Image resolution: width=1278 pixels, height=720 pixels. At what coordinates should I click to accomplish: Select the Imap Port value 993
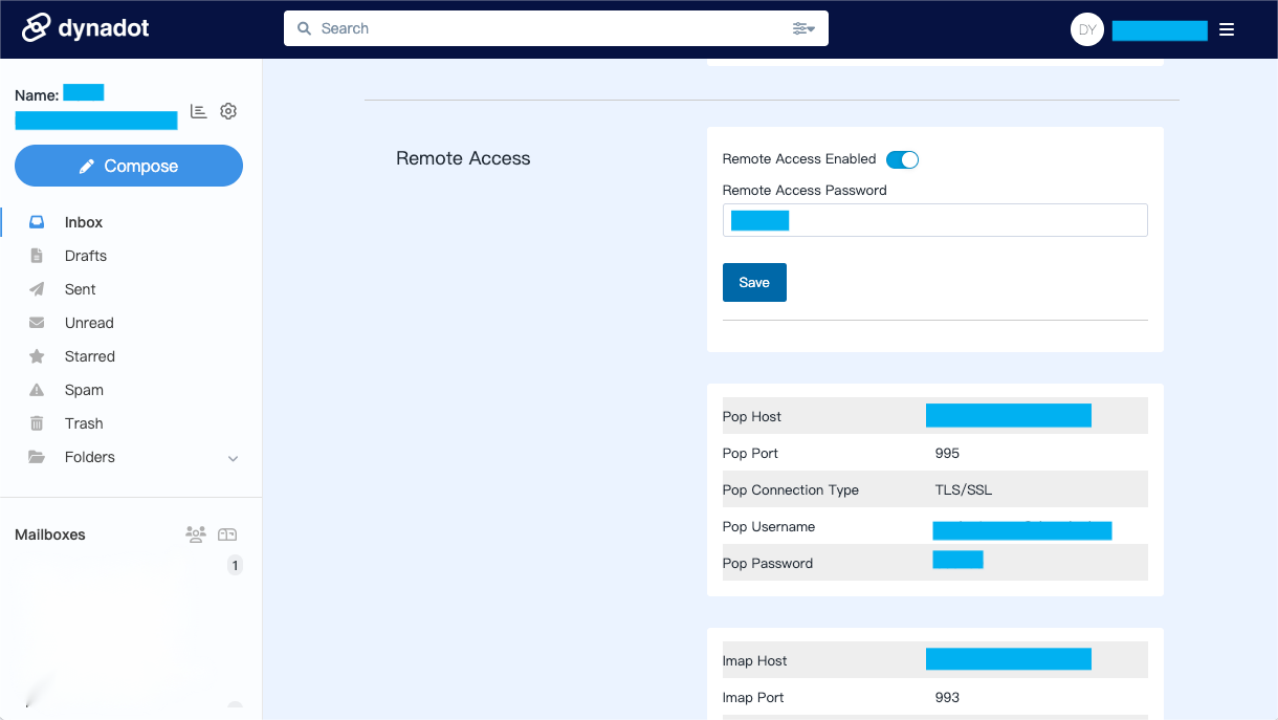(947, 697)
